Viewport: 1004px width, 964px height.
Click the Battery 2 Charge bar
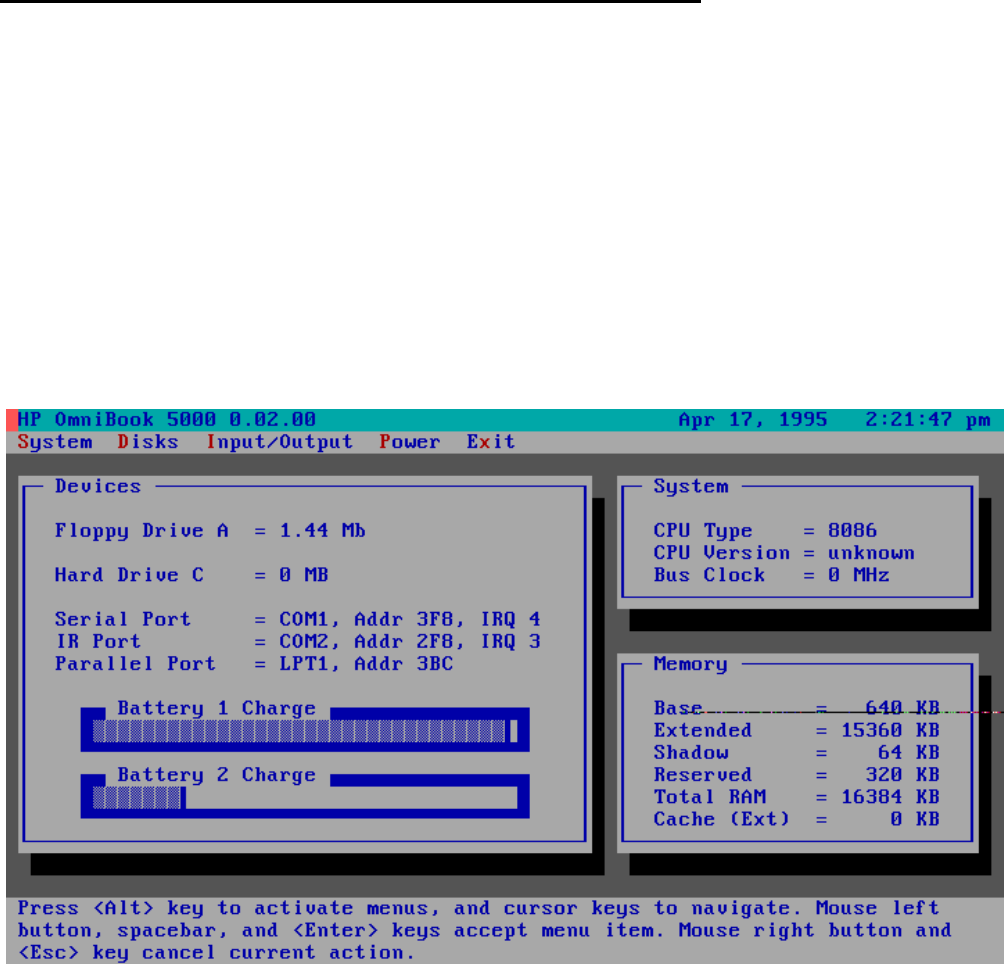305,798
